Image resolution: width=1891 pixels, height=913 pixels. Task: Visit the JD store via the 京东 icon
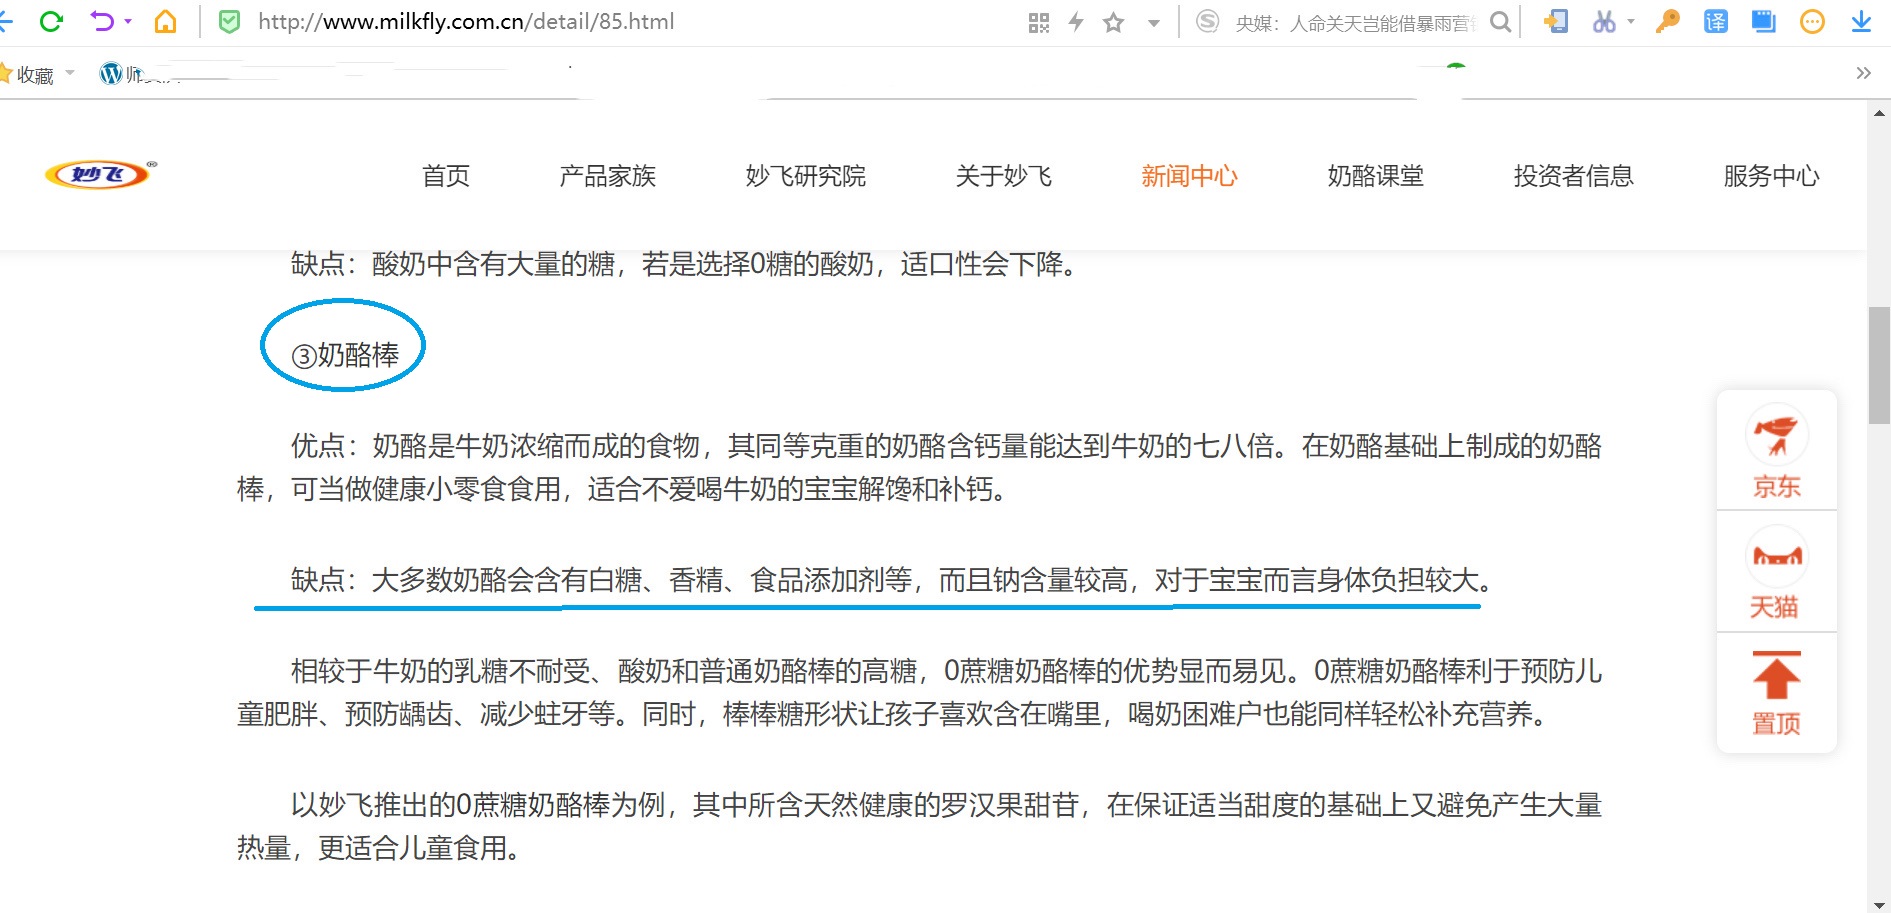pos(1776,450)
